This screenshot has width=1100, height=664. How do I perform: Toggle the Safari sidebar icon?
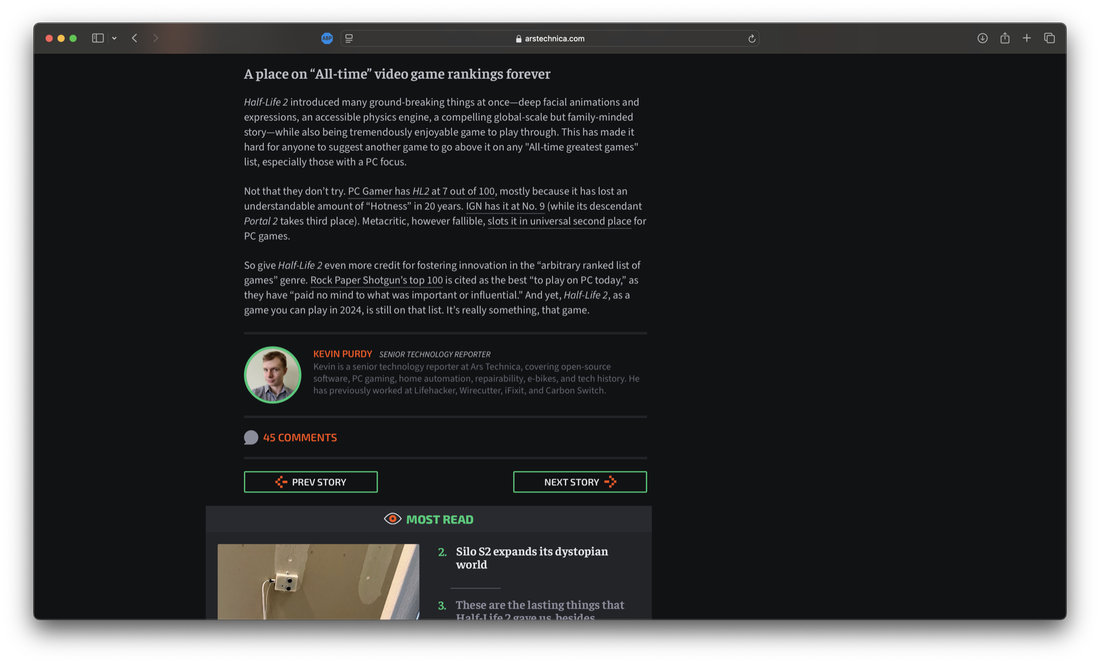pos(98,39)
